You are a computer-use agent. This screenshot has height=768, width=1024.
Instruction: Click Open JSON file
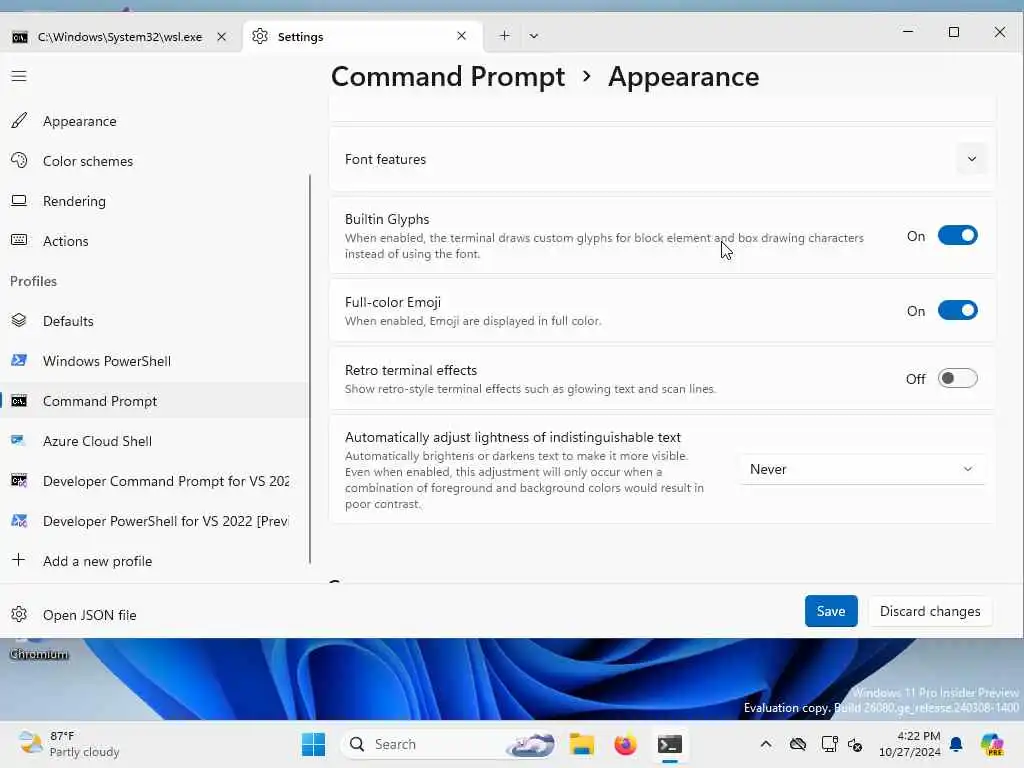point(154,615)
